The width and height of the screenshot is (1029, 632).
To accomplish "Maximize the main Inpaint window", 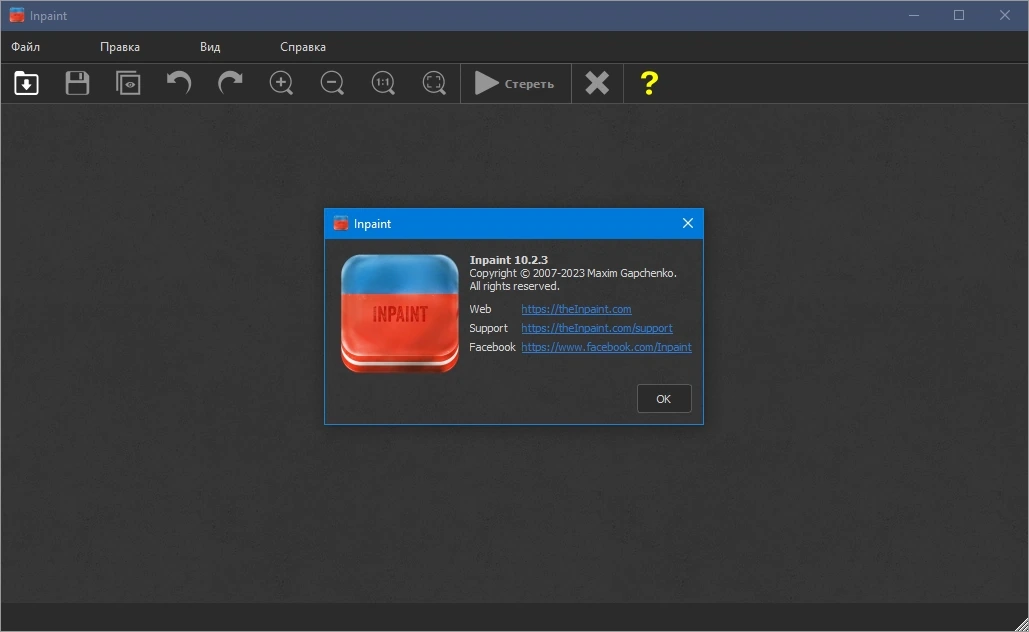I will [959, 15].
